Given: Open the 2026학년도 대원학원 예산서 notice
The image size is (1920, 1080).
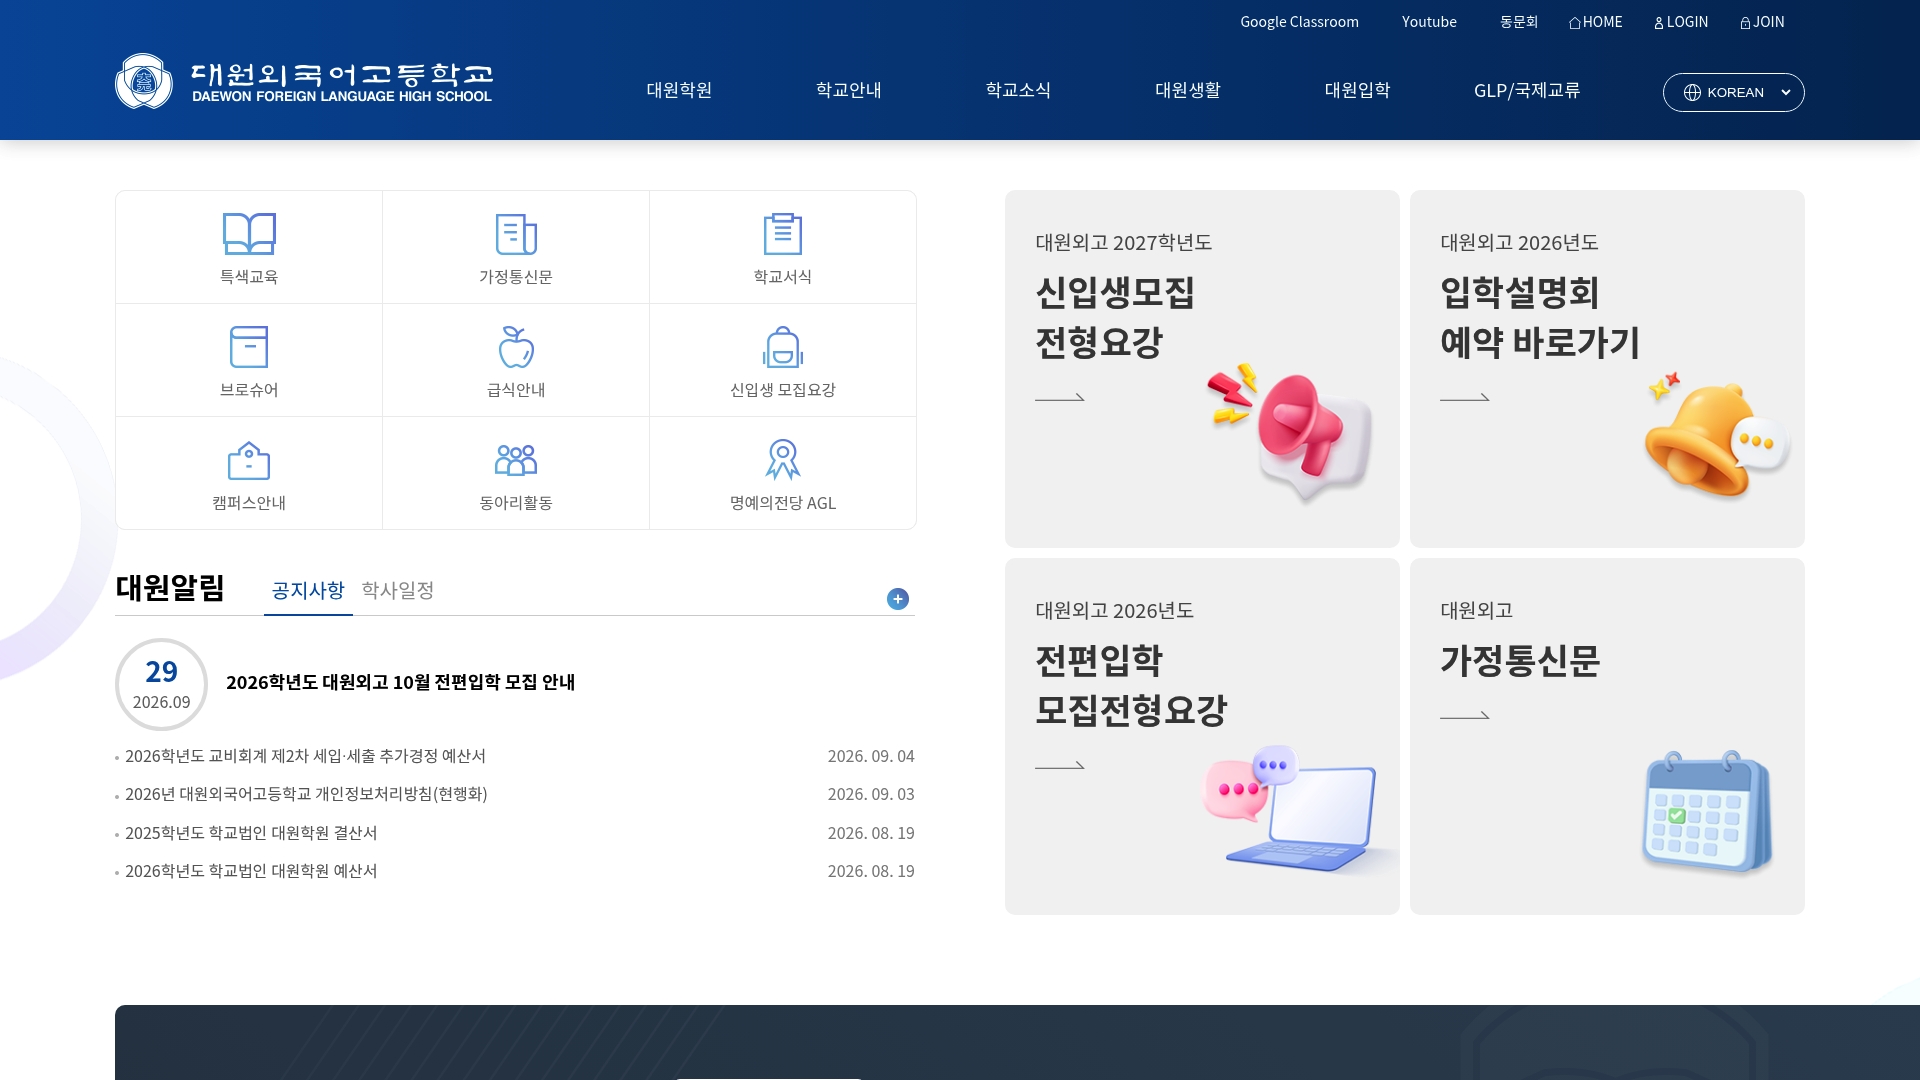Looking at the screenshot, I should point(251,871).
